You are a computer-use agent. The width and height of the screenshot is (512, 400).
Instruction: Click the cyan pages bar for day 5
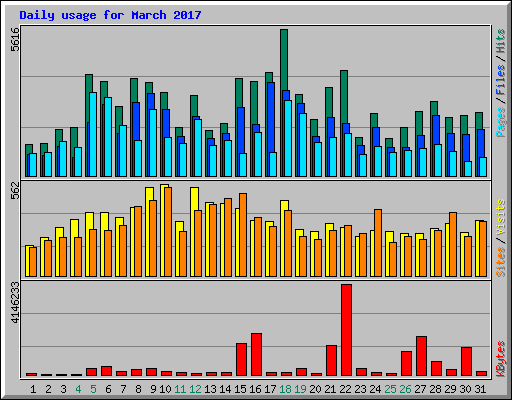93,134
